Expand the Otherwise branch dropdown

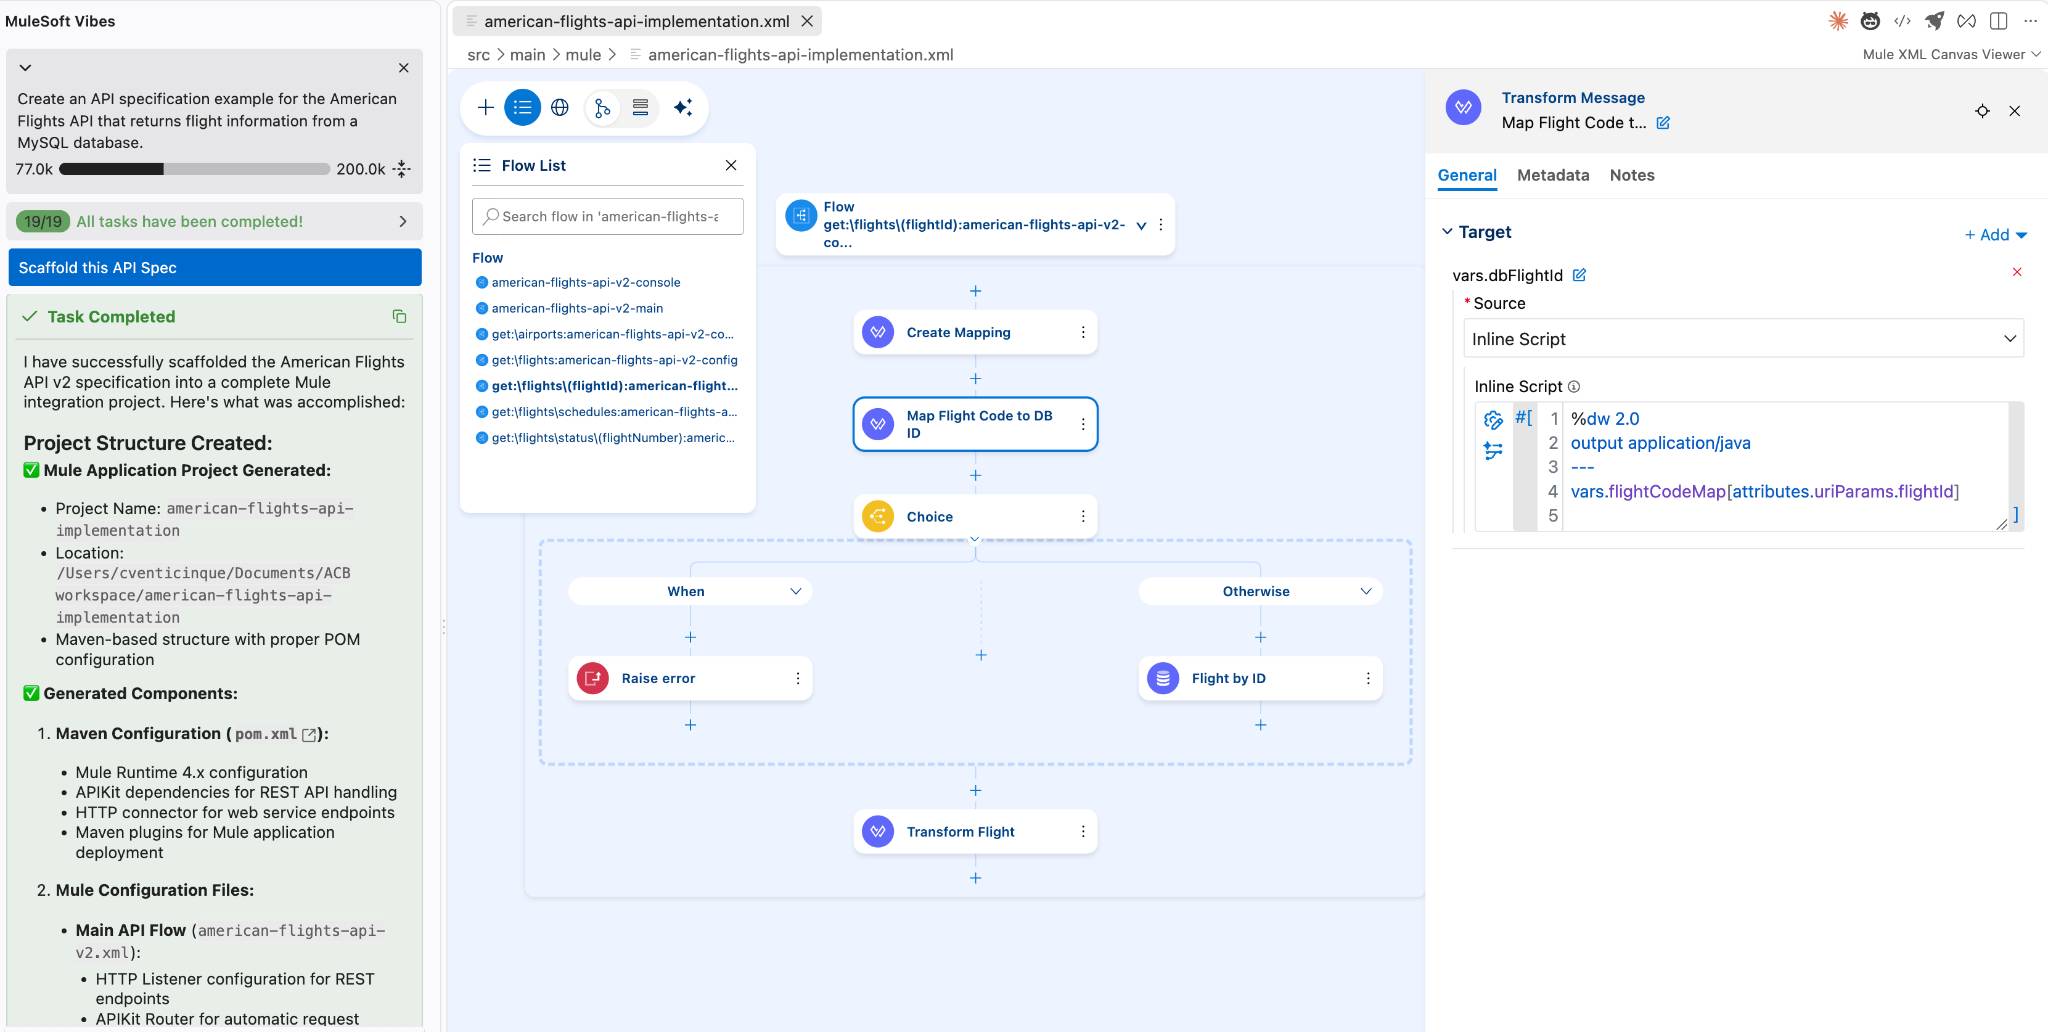pyautogui.click(x=1366, y=591)
